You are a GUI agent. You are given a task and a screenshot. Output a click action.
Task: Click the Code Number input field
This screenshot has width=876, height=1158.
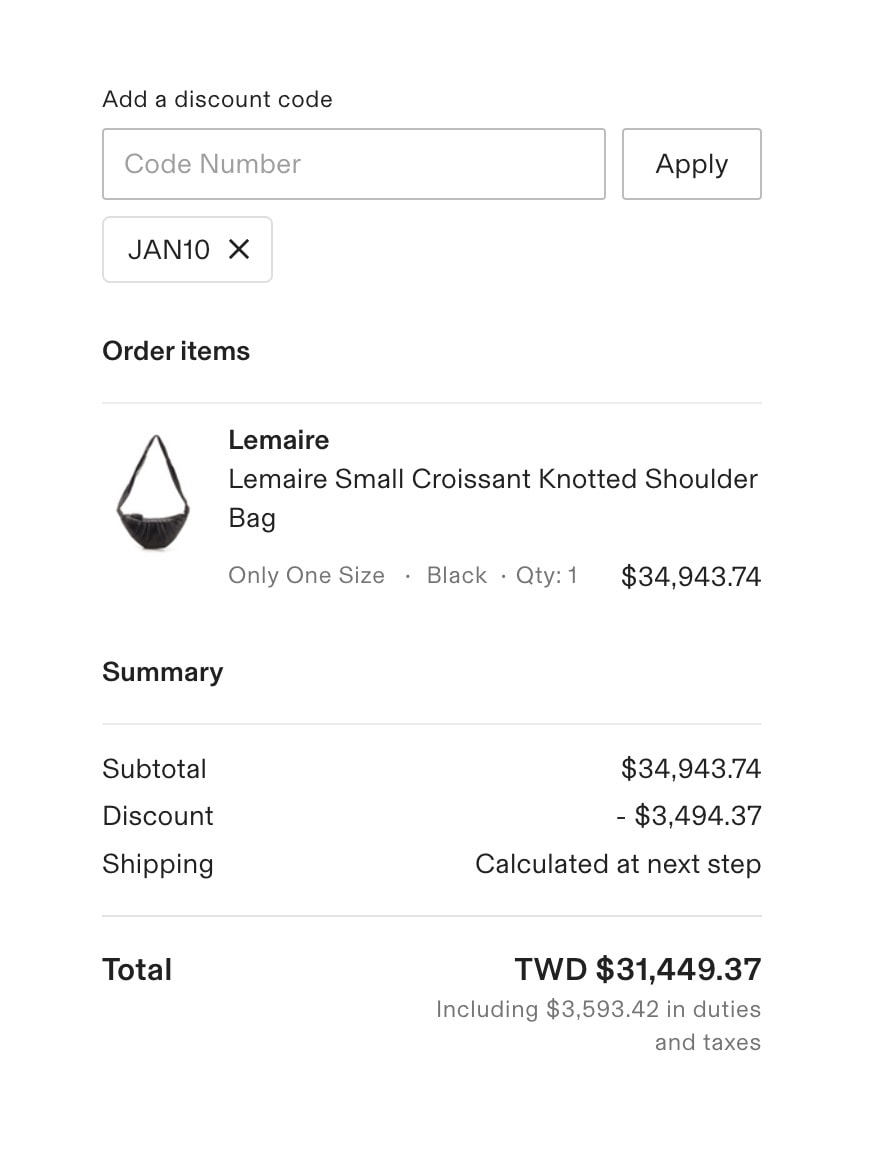(353, 164)
